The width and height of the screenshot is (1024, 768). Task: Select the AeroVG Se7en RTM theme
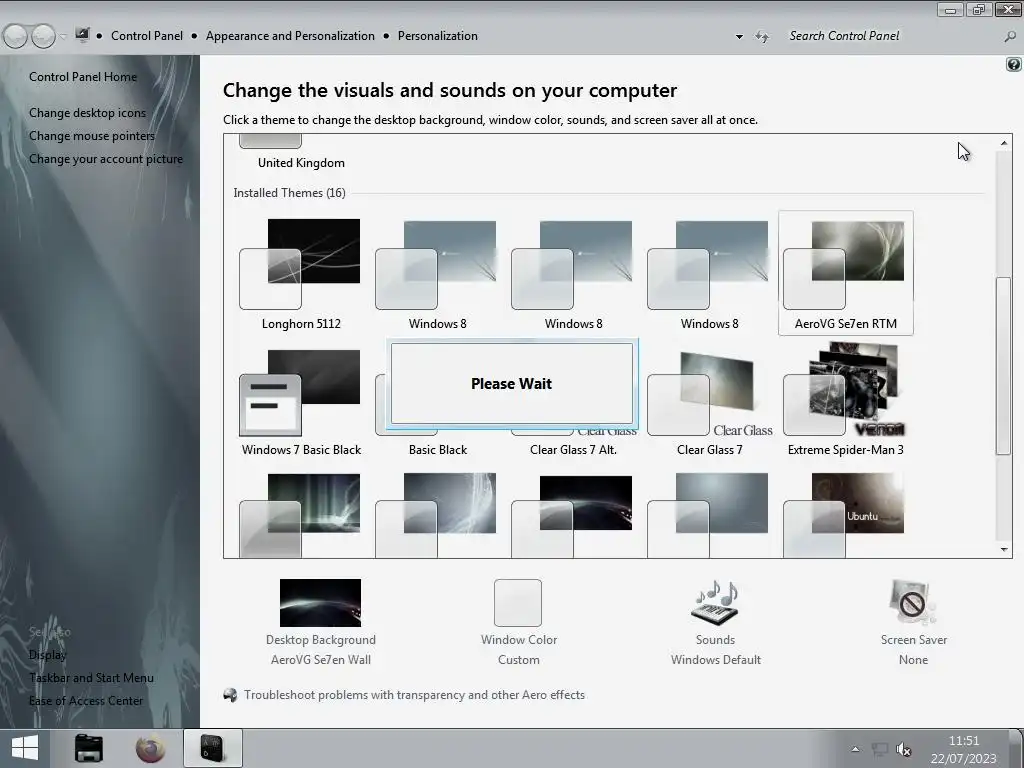(x=846, y=274)
